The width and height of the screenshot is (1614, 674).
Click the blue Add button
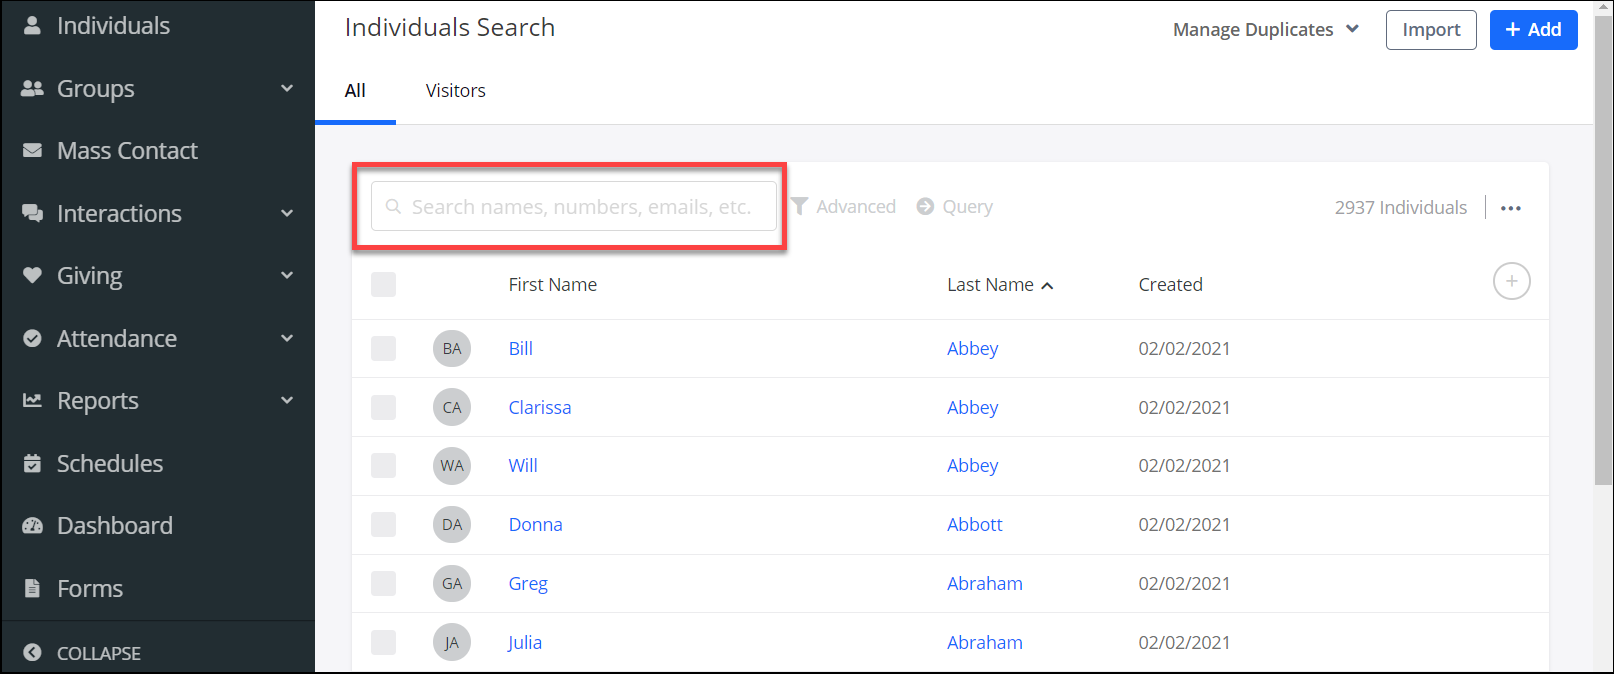[x=1533, y=30]
